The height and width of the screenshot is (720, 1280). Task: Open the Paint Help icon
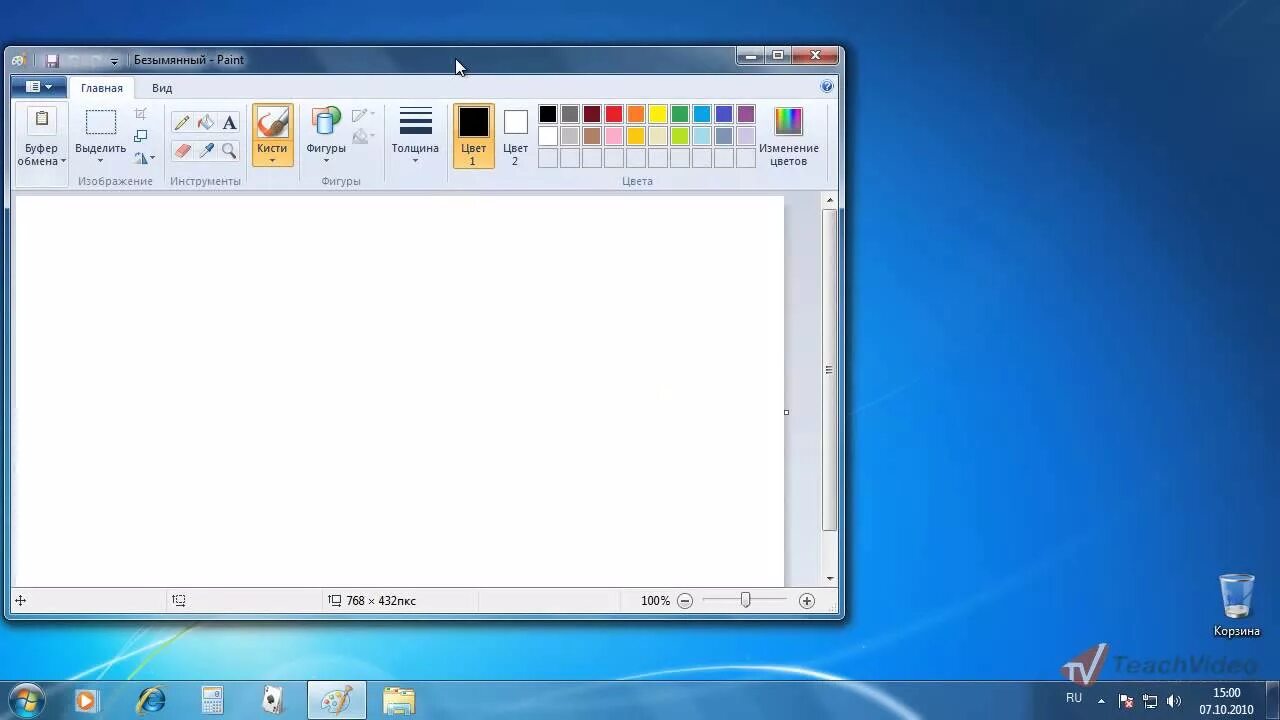[x=827, y=87]
